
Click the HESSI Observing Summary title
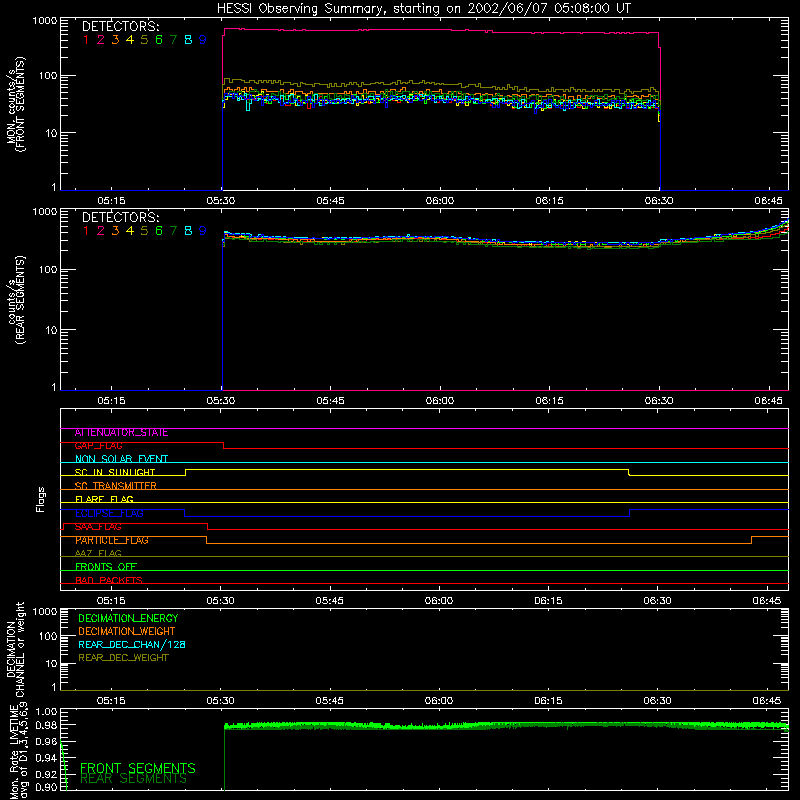tap(423, 9)
